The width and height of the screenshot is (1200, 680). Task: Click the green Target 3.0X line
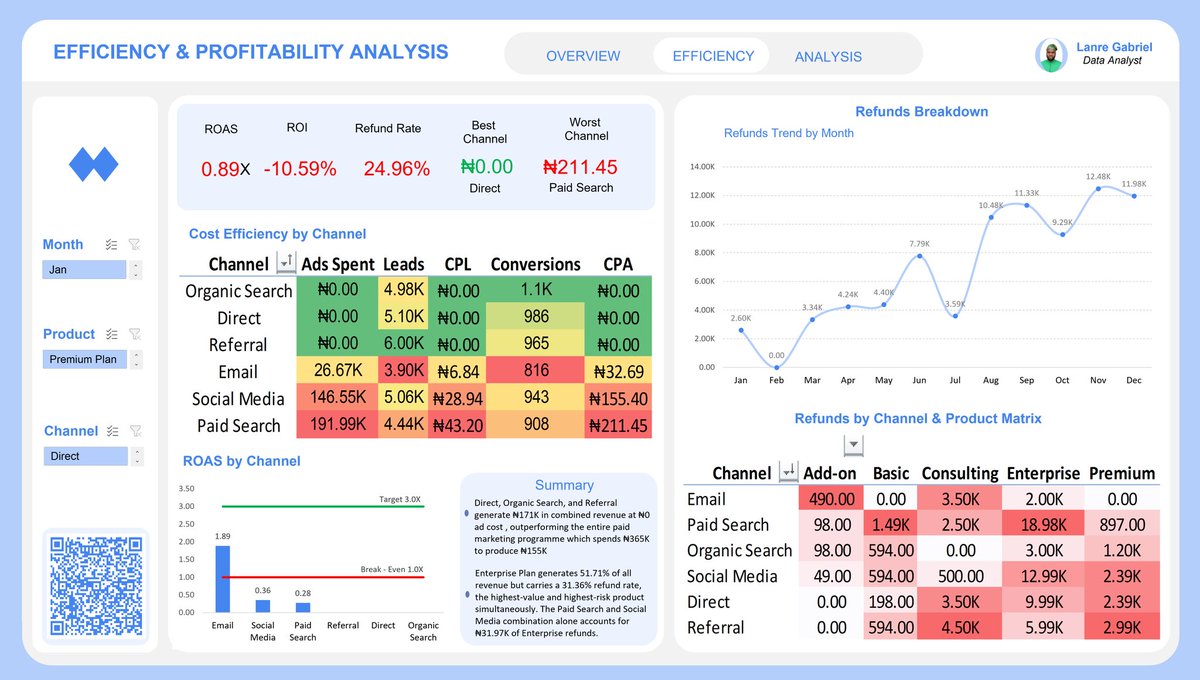pyautogui.click(x=322, y=506)
